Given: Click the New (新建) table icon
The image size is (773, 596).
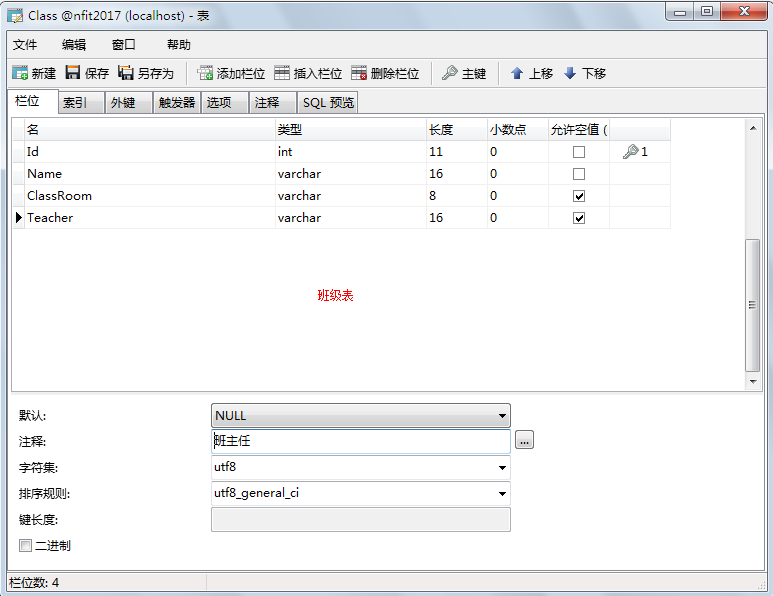Looking at the screenshot, I should (20, 73).
